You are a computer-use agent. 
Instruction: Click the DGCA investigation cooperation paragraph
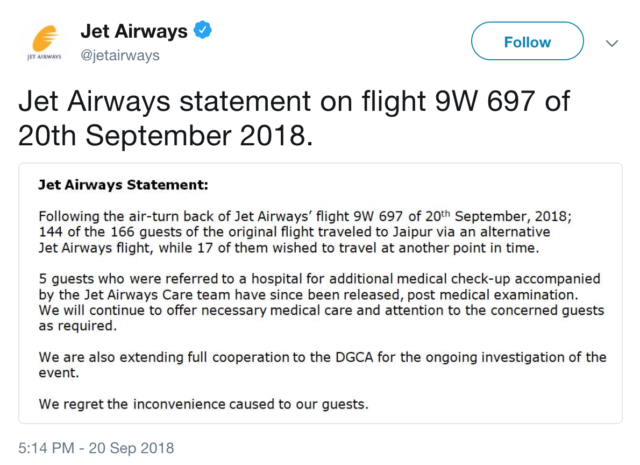[x=322, y=365]
